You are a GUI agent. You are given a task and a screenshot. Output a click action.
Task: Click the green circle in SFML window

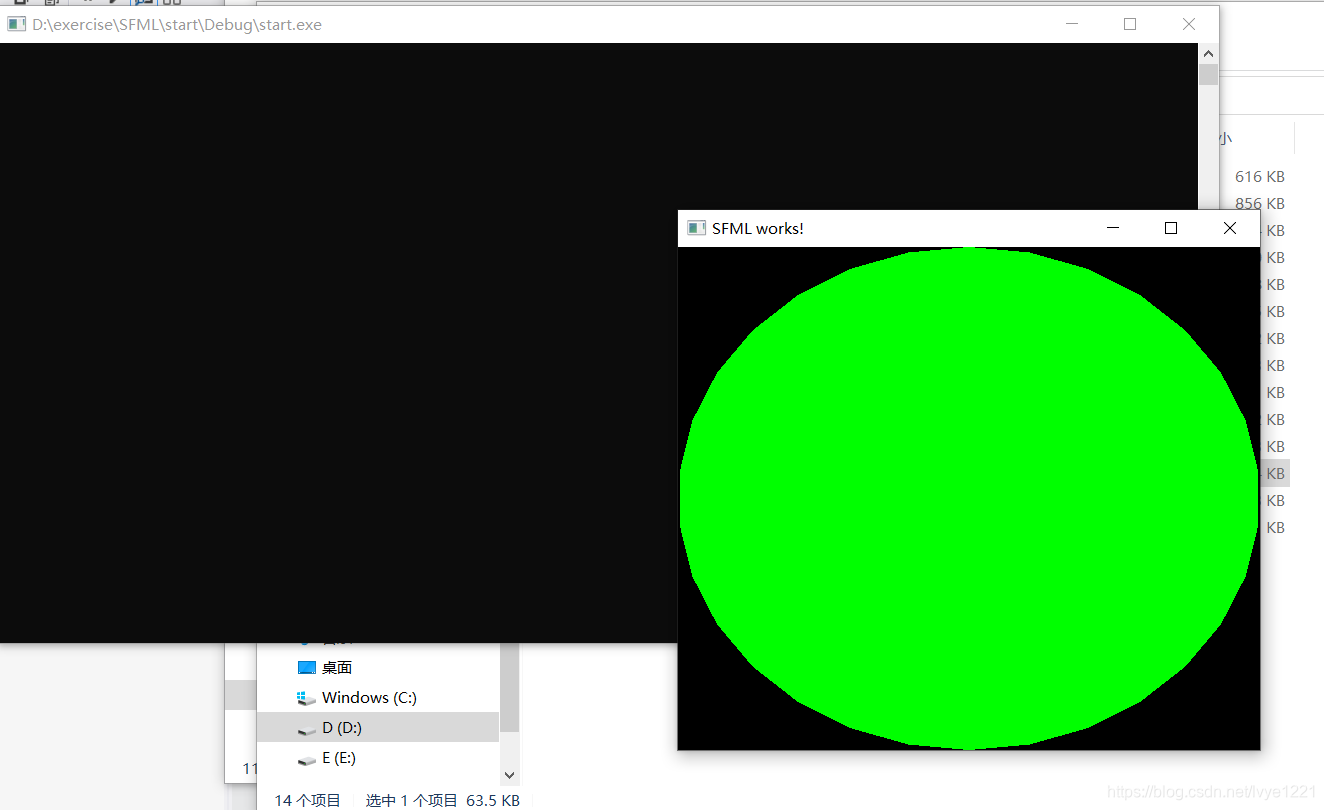(968, 498)
